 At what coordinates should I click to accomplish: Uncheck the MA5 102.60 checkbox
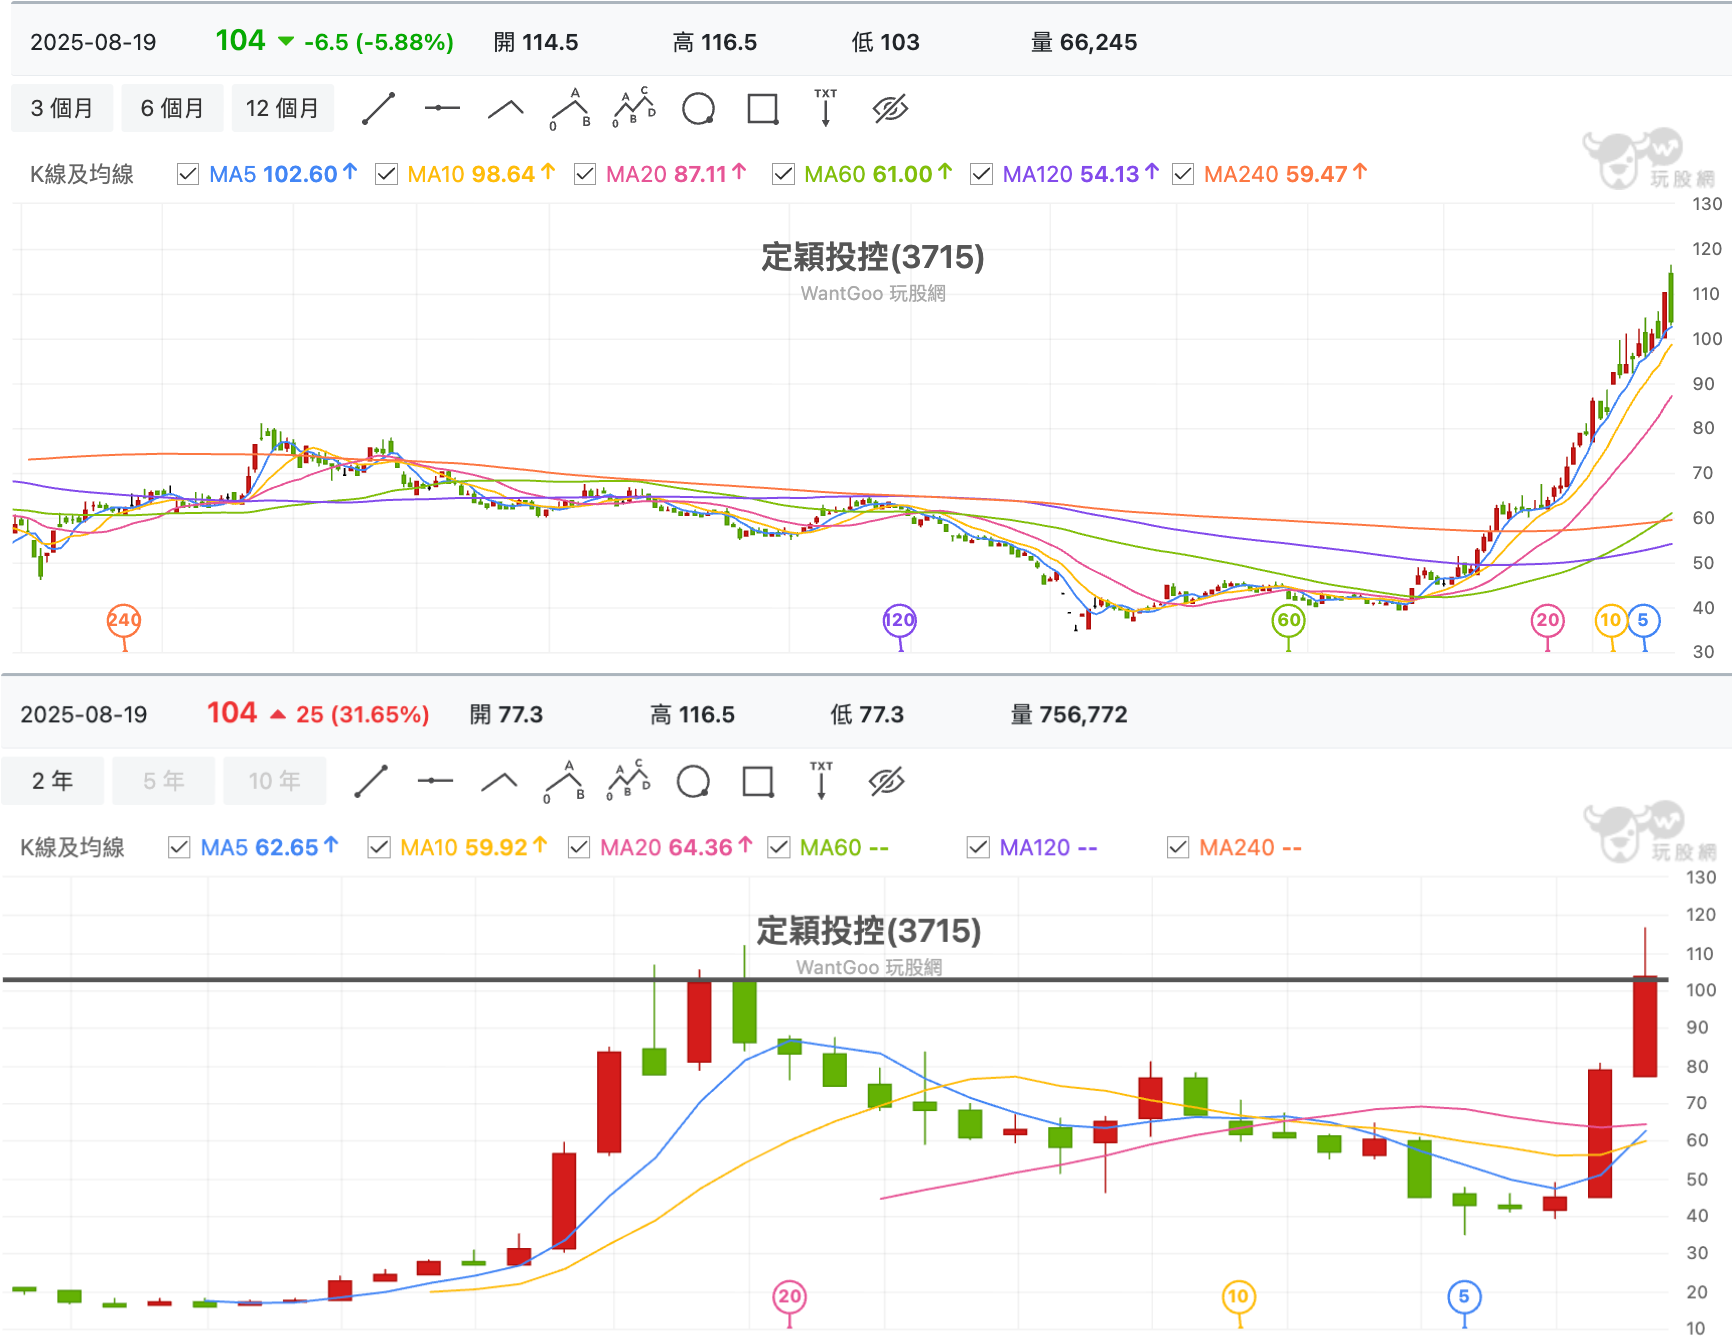coord(187,174)
